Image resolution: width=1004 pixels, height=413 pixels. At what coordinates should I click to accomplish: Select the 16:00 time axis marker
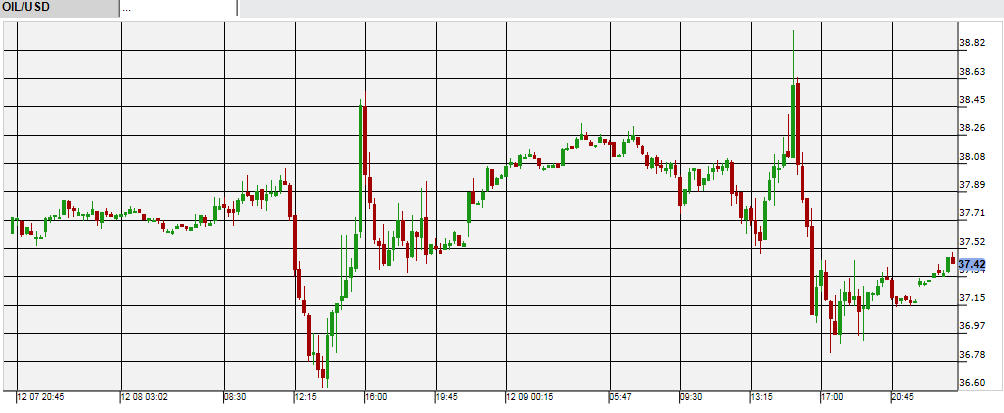pyautogui.click(x=376, y=397)
